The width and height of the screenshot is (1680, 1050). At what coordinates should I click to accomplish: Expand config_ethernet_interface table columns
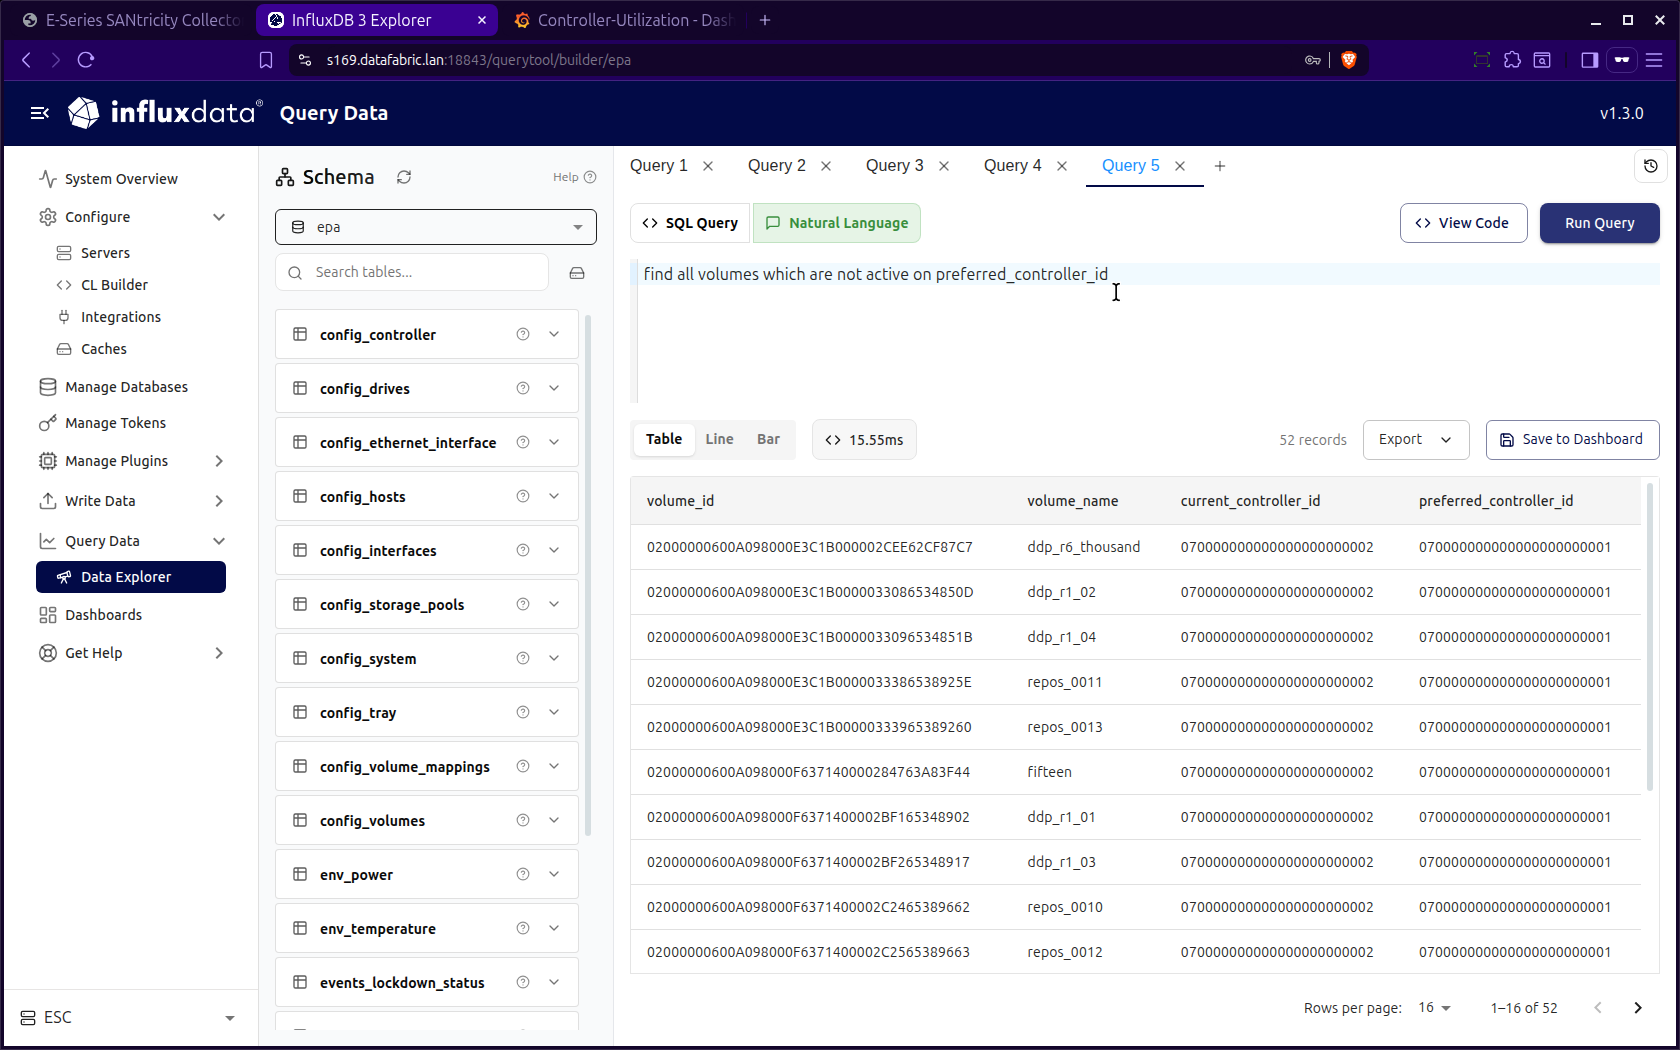tap(554, 442)
